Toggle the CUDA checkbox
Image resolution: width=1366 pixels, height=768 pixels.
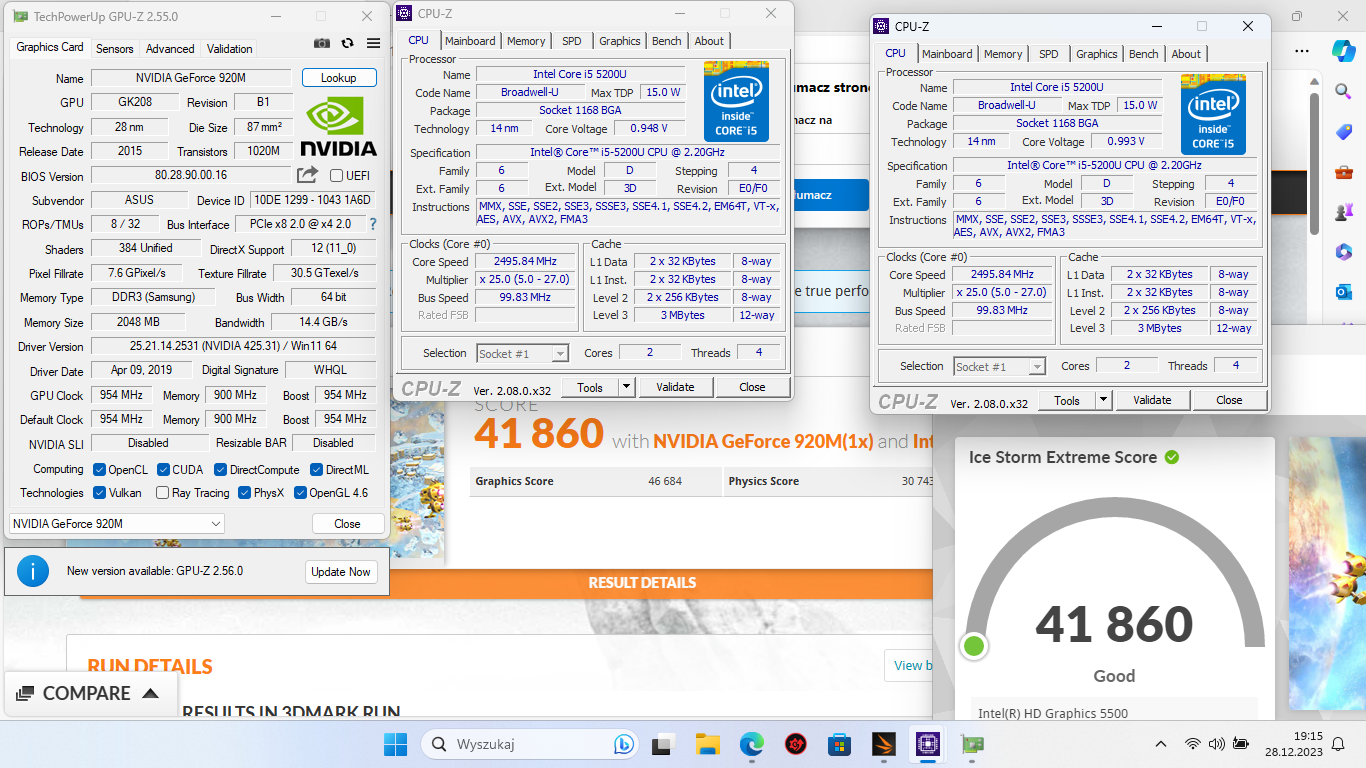(x=163, y=470)
